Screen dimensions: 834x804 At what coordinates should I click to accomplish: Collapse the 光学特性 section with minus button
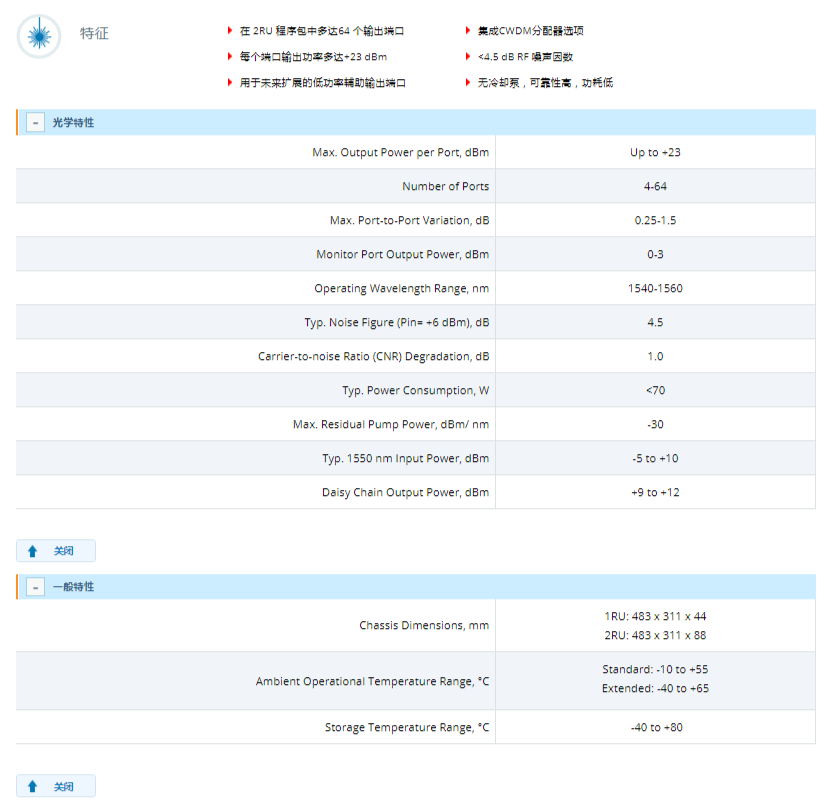36,123
